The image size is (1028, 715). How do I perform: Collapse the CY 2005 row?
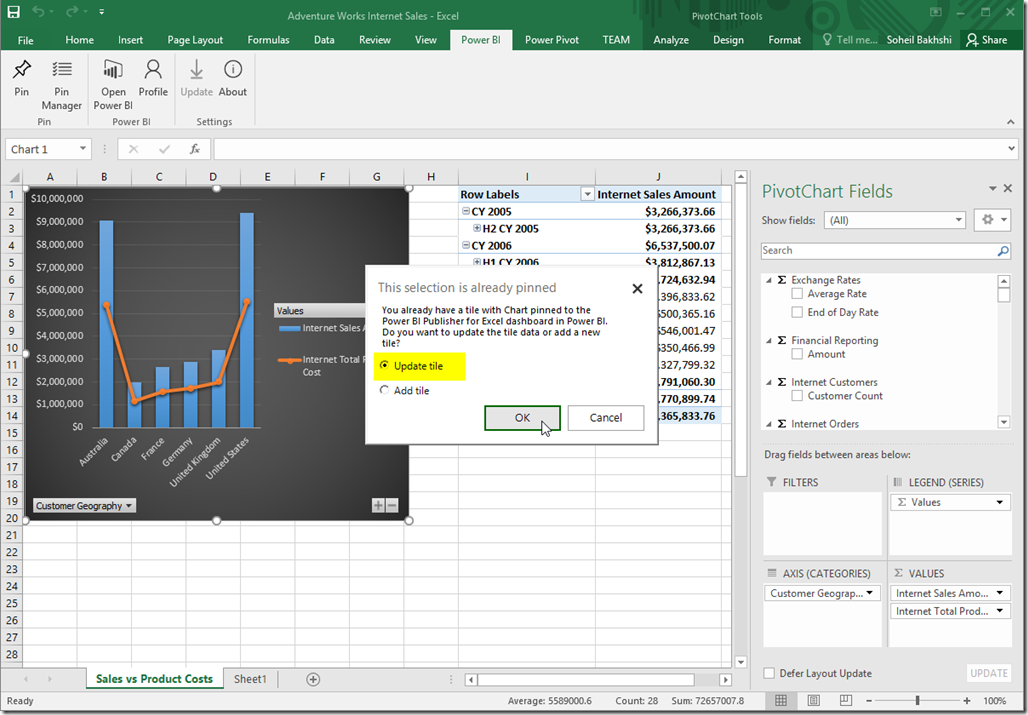[x=465, y=211]
